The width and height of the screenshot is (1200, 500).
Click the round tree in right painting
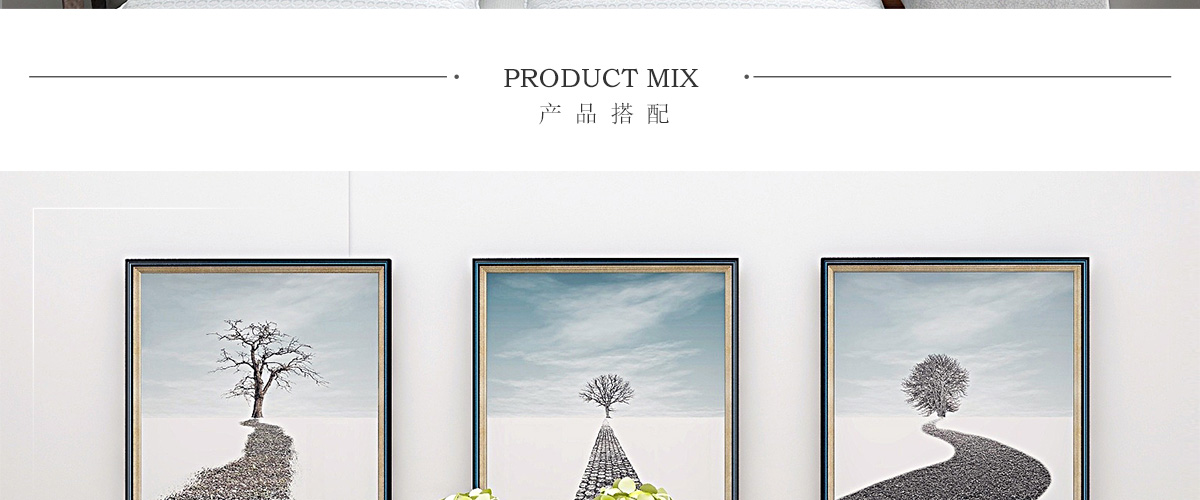pos(936,385)
